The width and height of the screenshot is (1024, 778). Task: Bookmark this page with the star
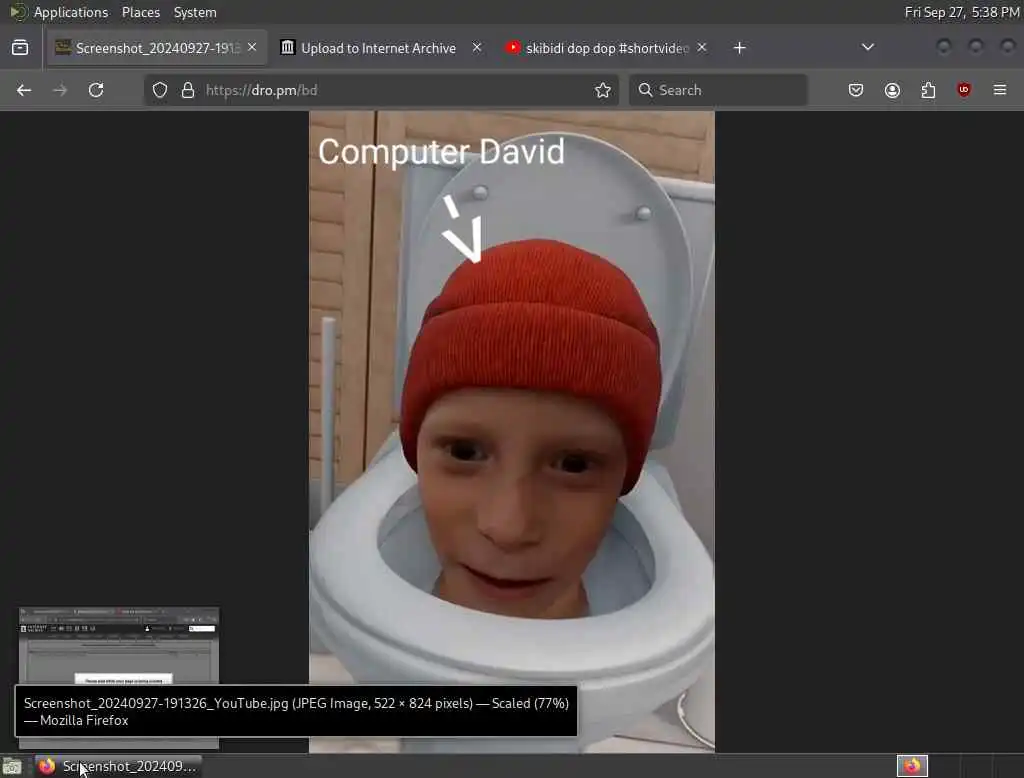603,90
